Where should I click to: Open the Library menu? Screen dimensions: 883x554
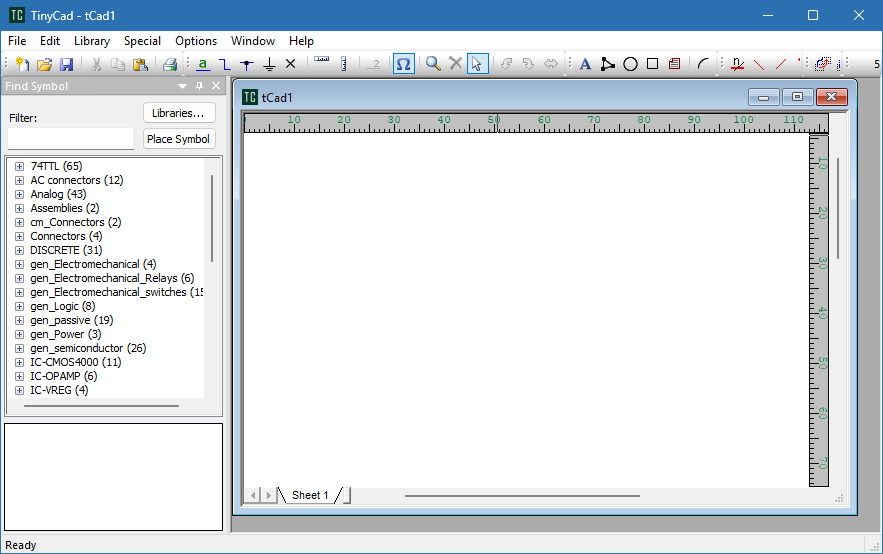(92, 41)
